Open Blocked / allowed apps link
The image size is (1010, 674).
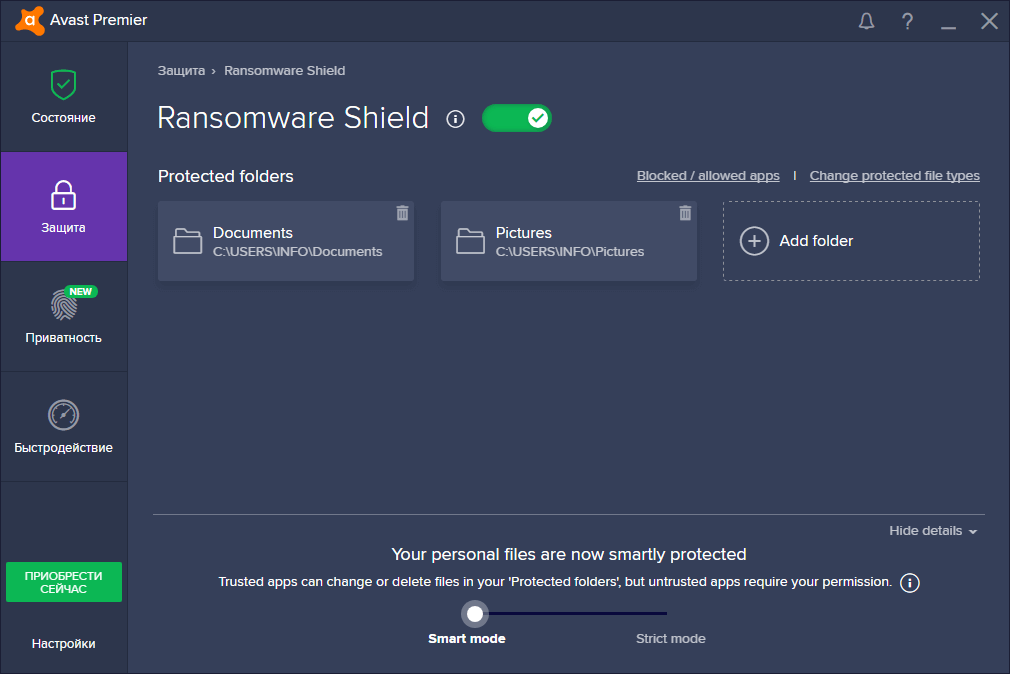[708, 176]
